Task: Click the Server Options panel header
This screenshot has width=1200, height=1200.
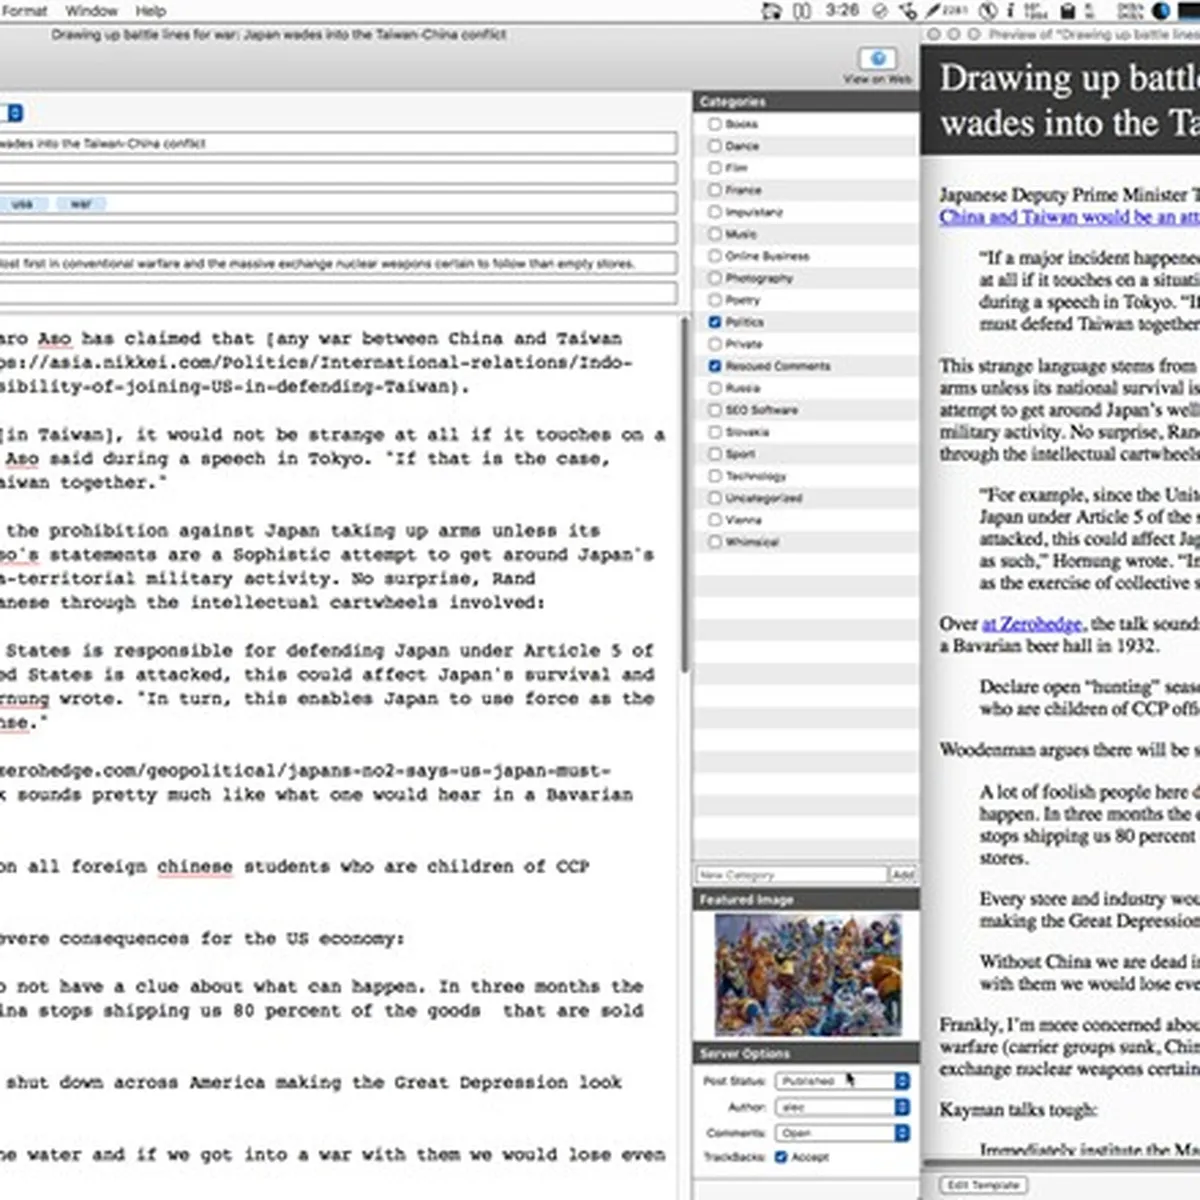Action: (806, 1053)
